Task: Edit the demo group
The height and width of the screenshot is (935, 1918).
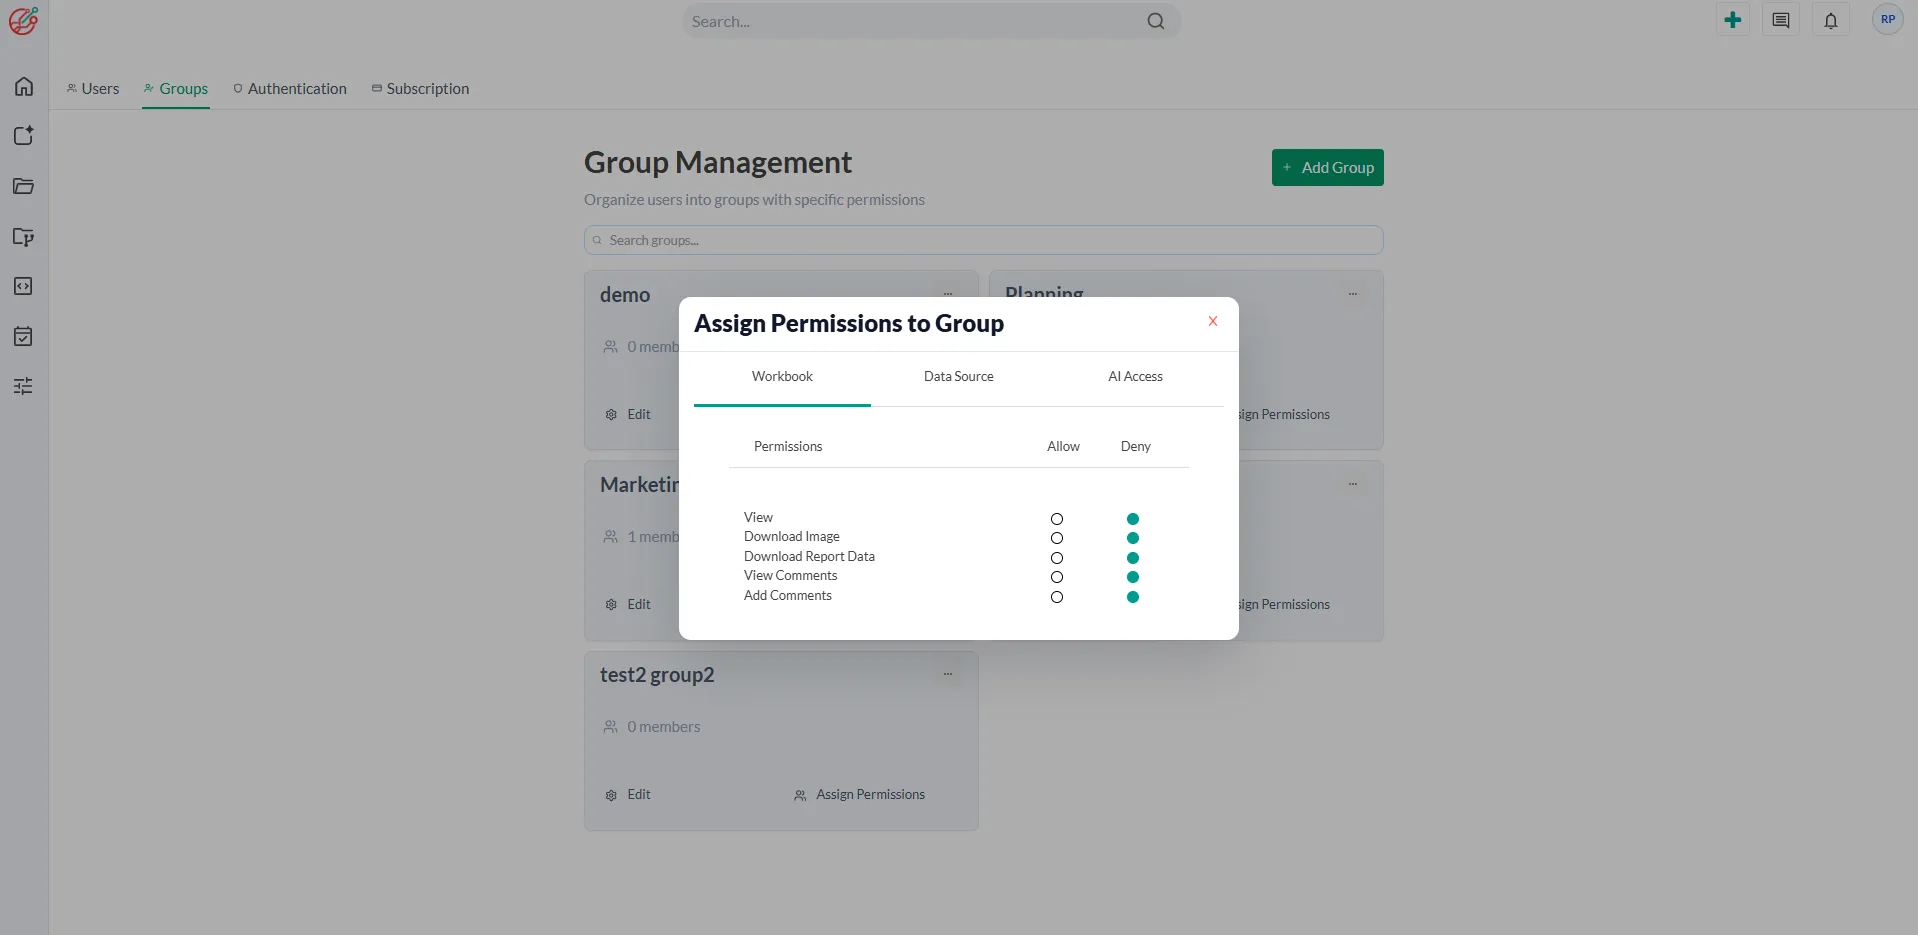Action: tap(628, 415)
